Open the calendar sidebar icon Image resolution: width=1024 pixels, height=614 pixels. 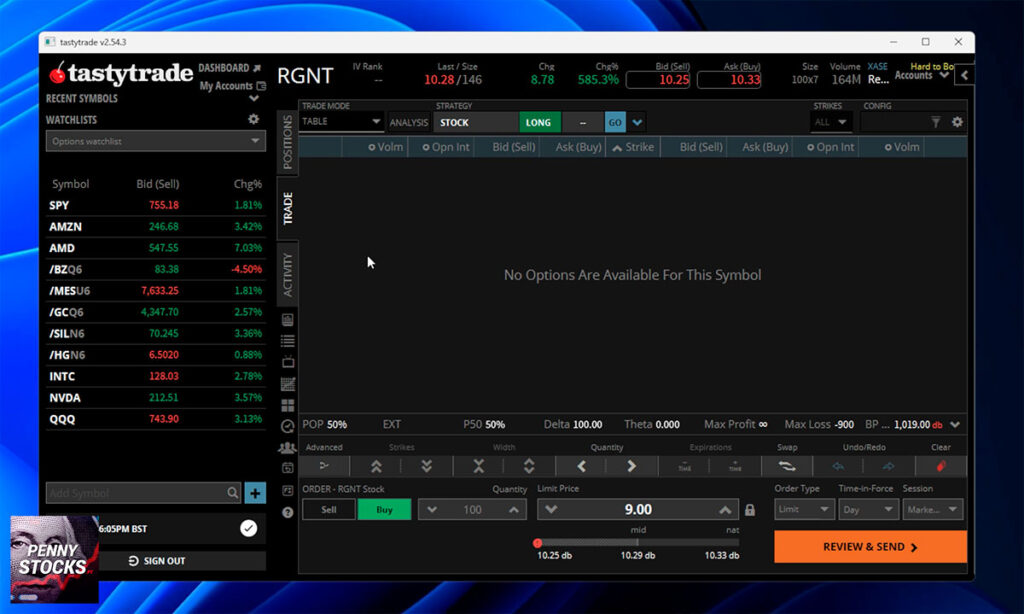pos(287,468)
